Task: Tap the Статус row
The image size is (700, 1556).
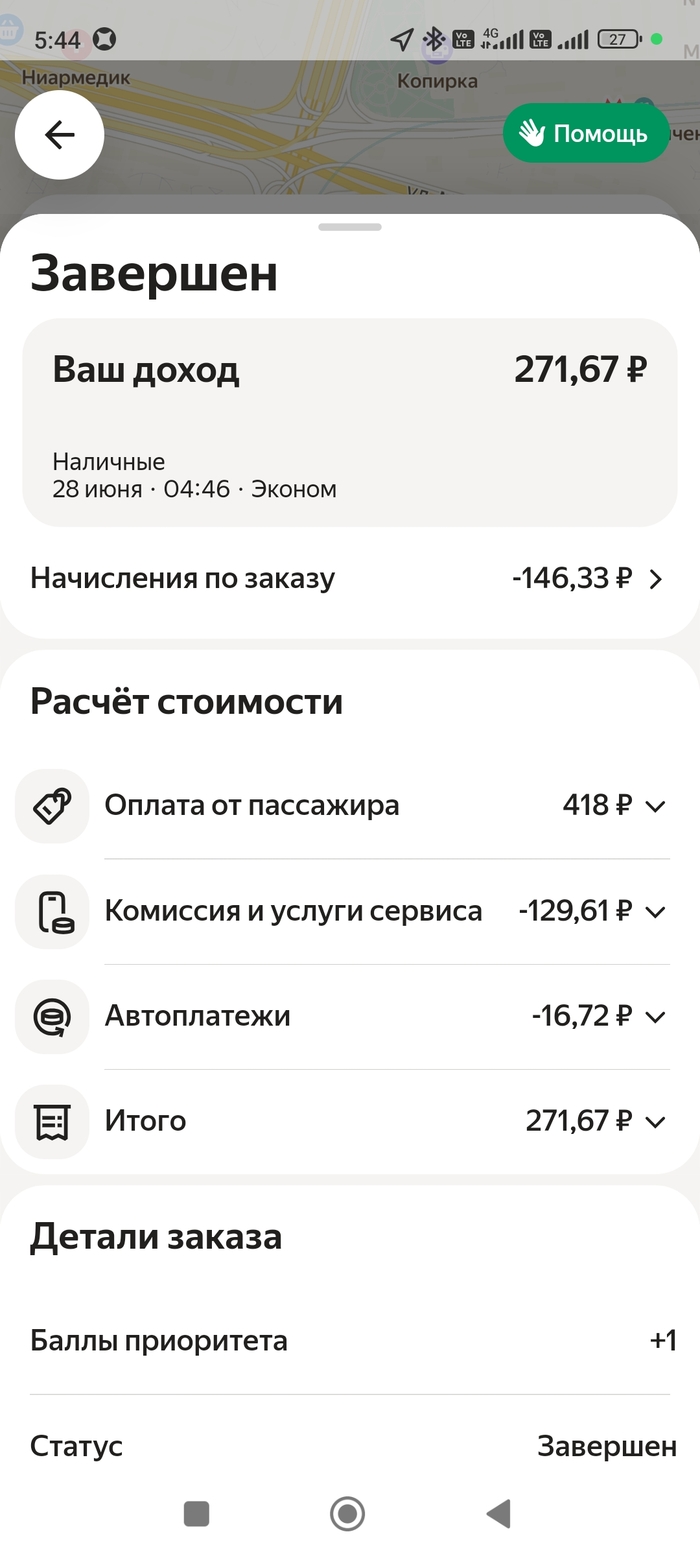Action: tap(350, 1446)
